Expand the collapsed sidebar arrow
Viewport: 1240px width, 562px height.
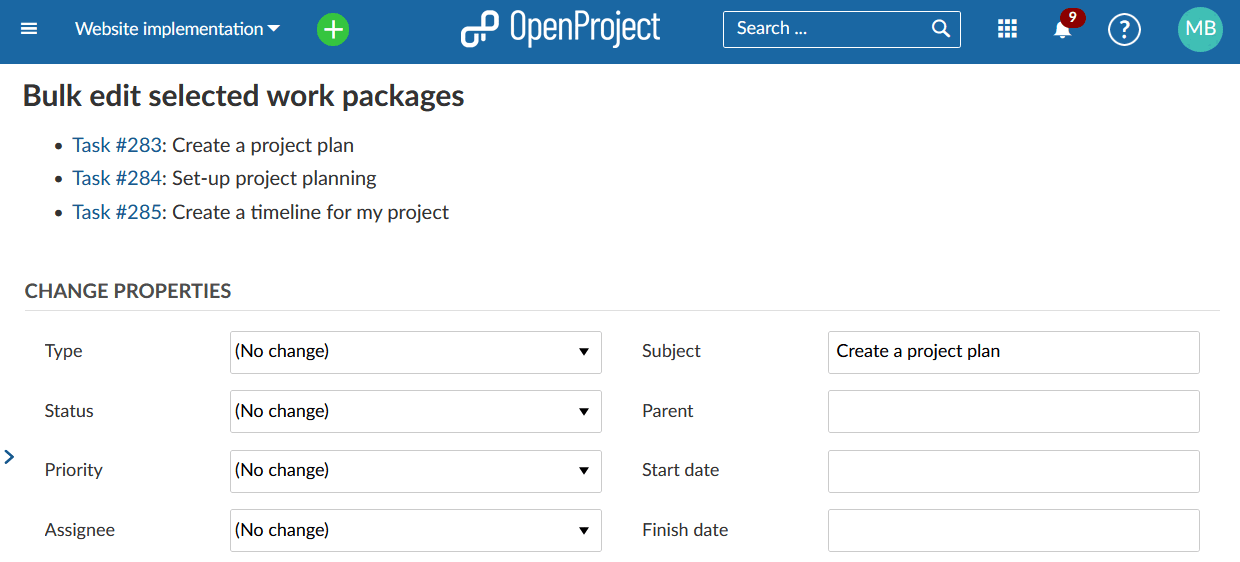pos(10,456)
